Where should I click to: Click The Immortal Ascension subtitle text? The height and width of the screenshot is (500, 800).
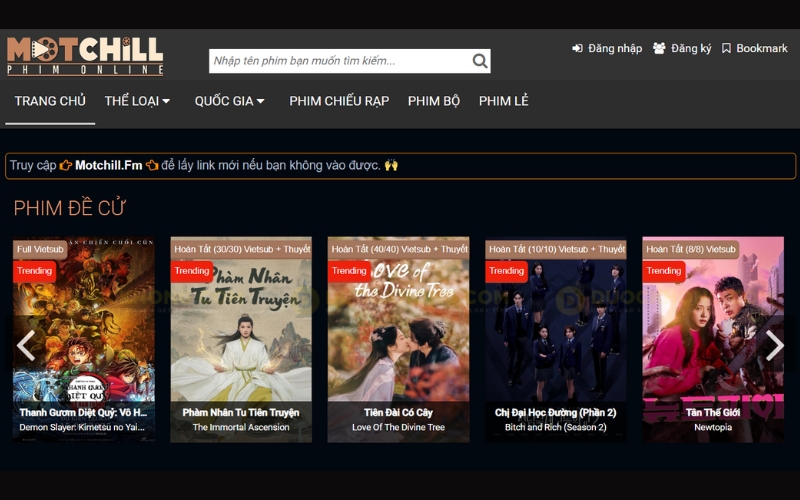point(241,428)
